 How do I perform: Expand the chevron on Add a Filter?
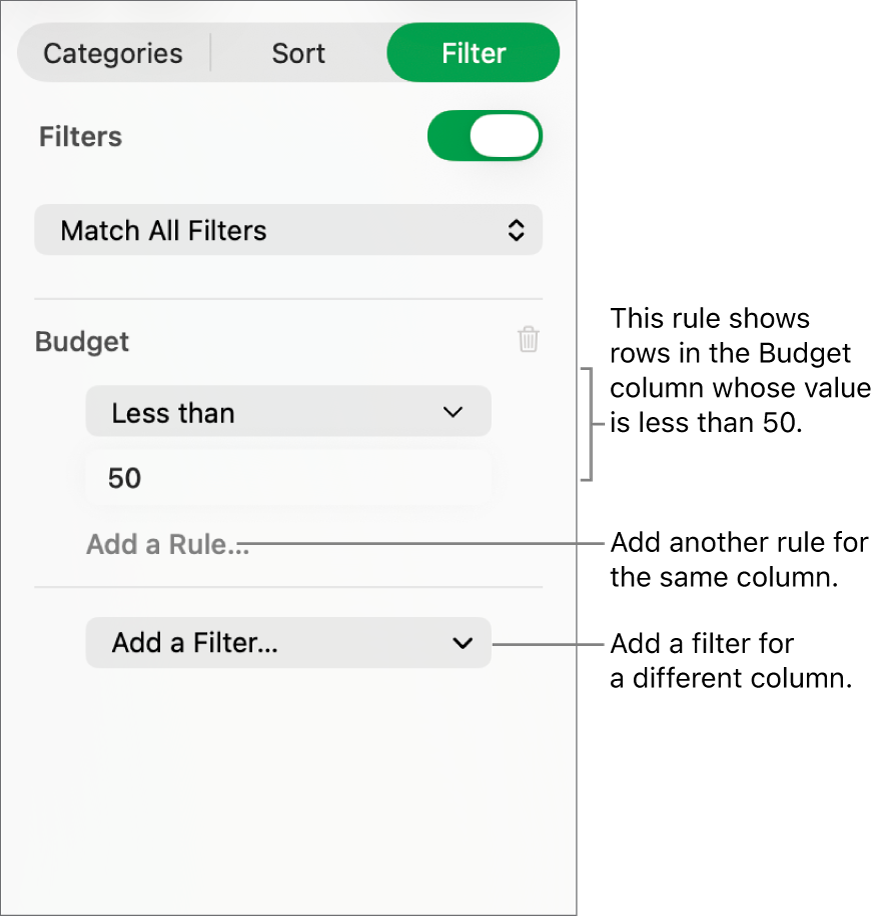point(462,643)
